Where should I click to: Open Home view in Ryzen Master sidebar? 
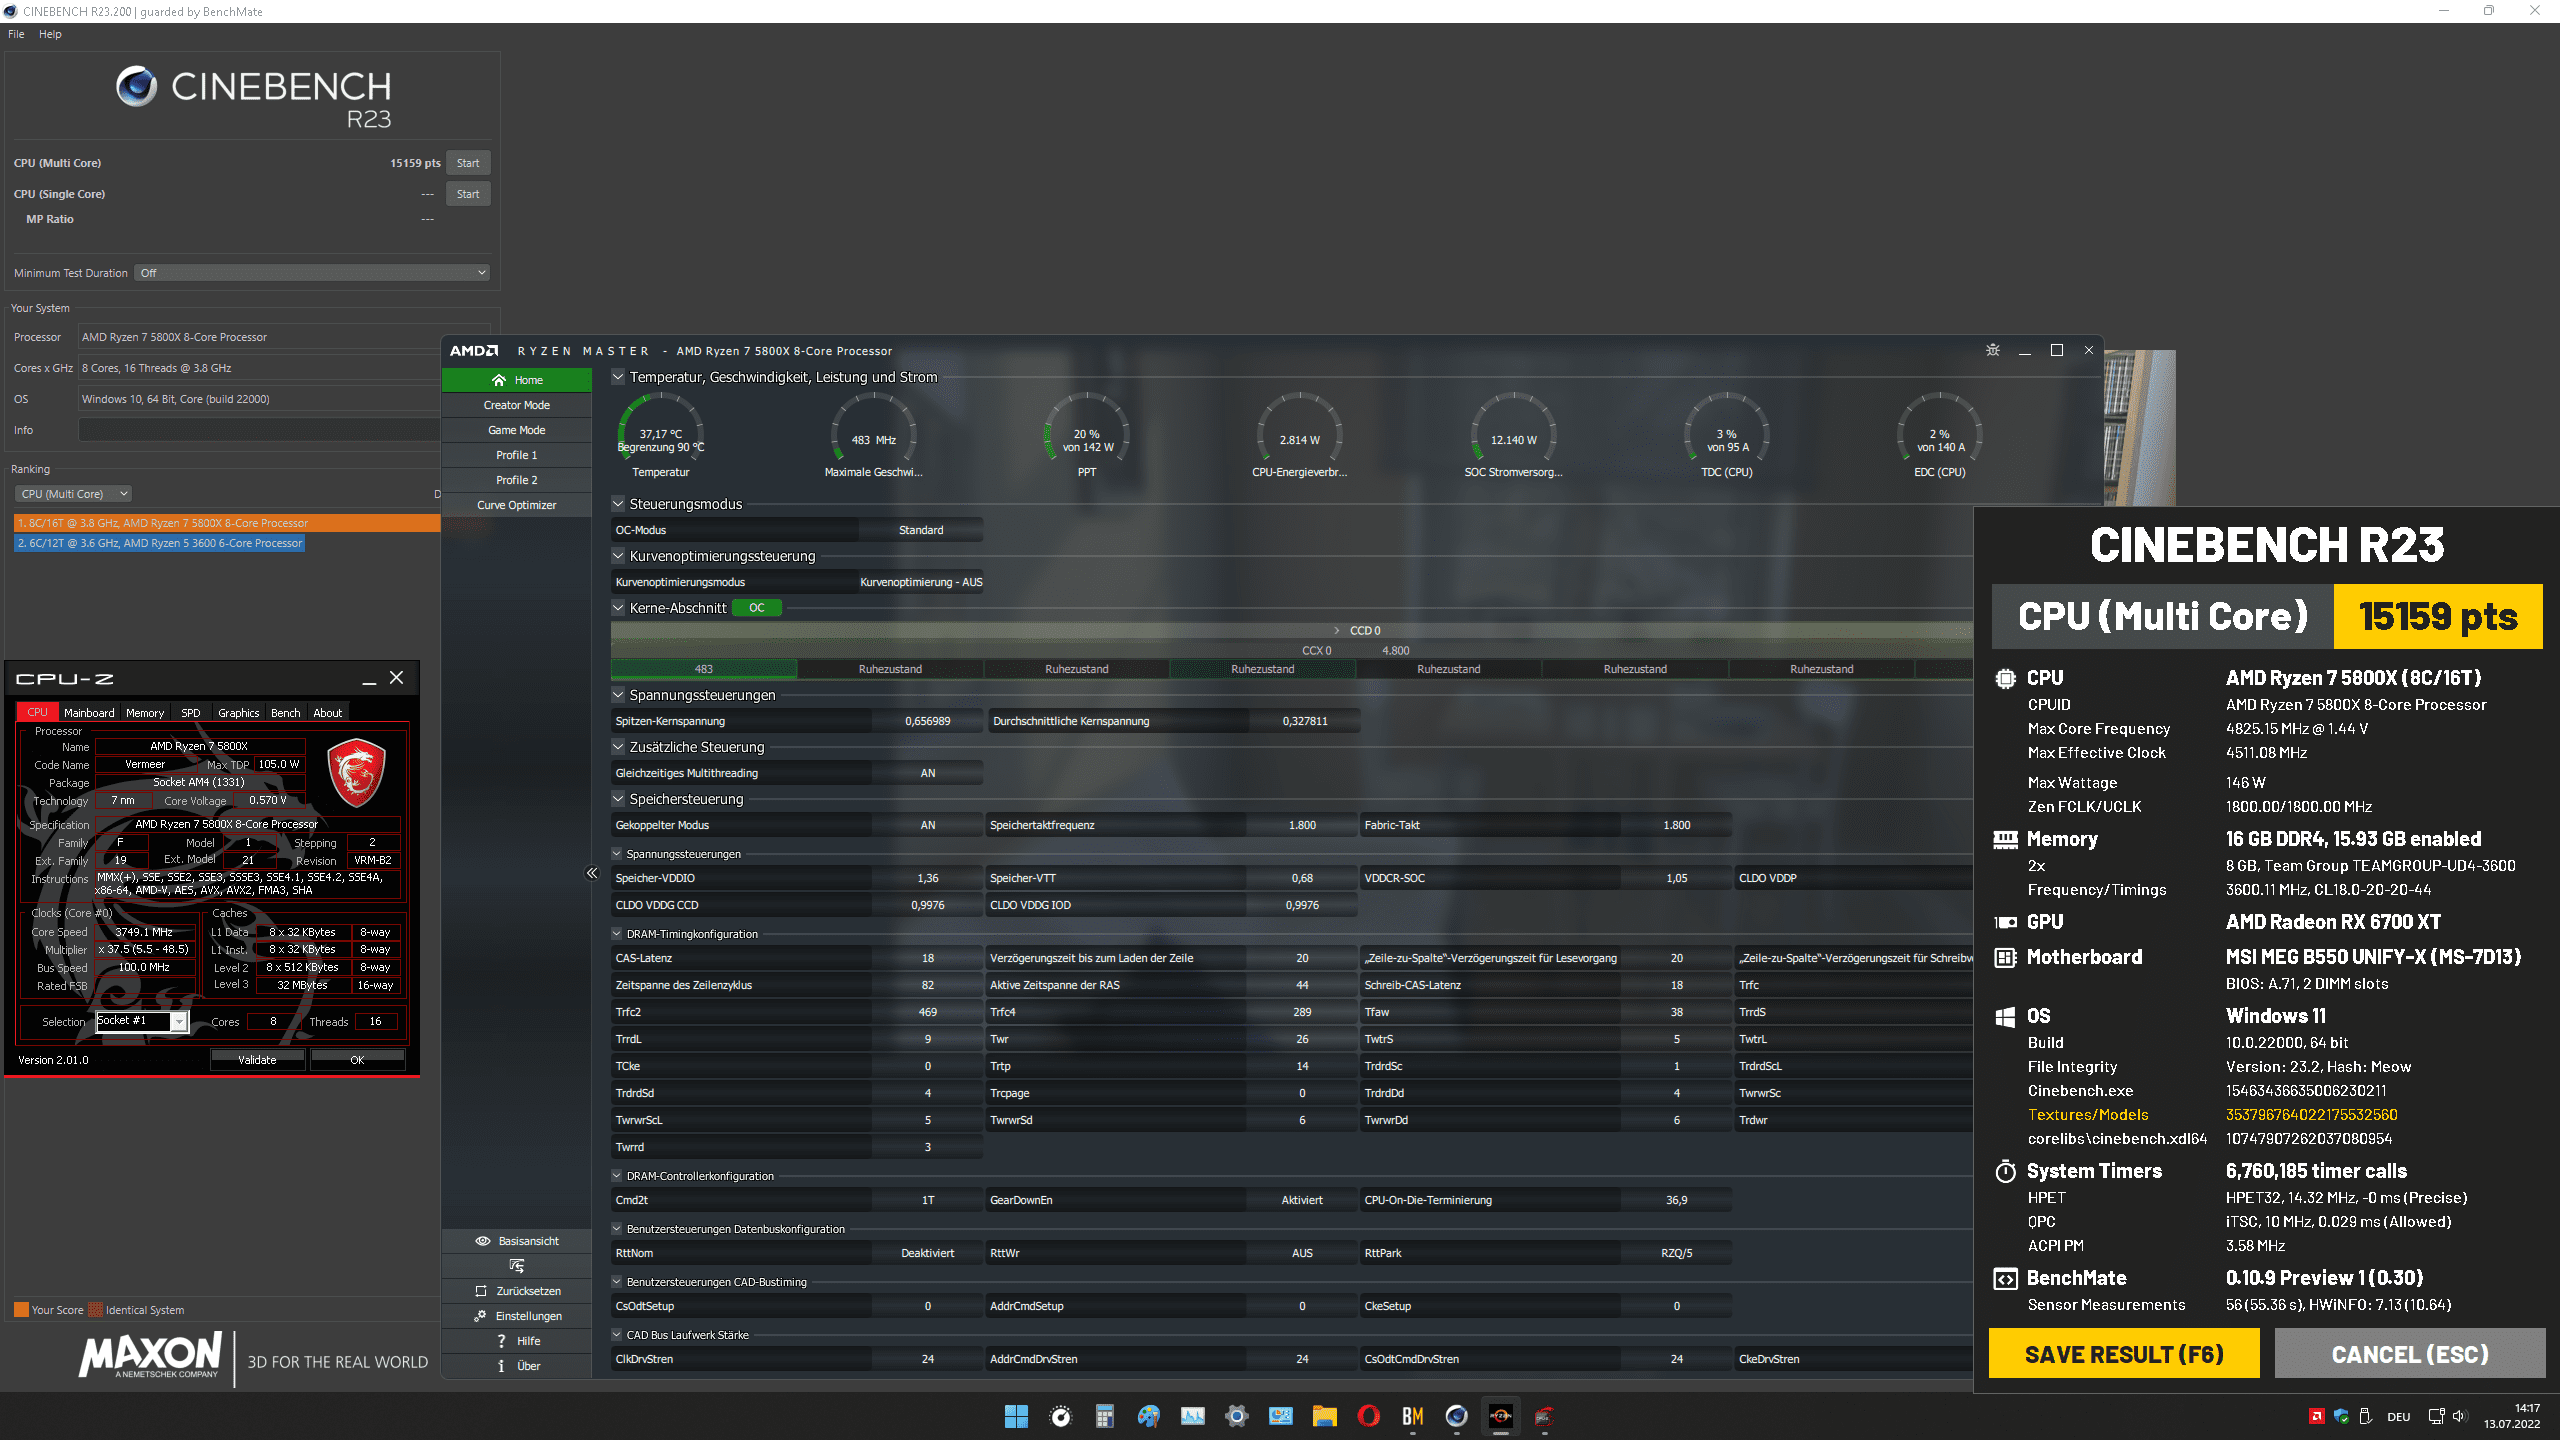(517, 380)
